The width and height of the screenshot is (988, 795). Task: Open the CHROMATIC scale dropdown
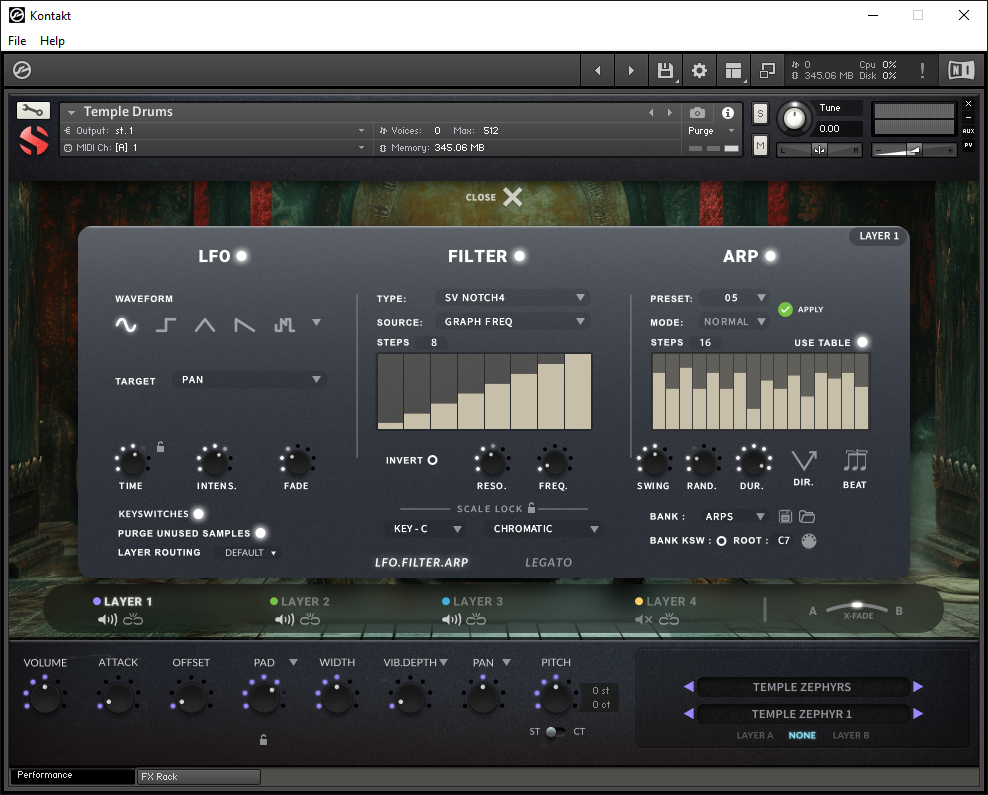click(x=544, y=529)
